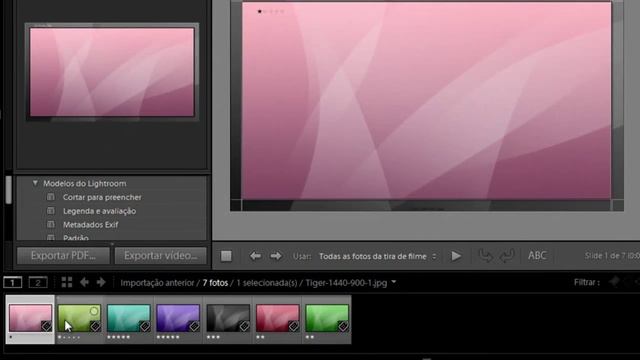This screenshot has width=640, height=360.
Task: Click Exportar PDF button
Action: [63, 256]
